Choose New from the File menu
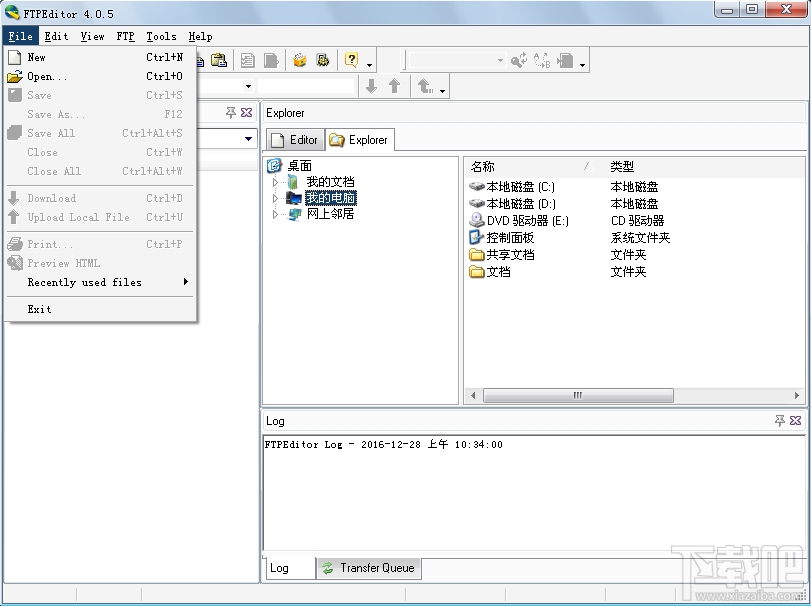Screen dimensions: 811x606 [x=101, y=57]
